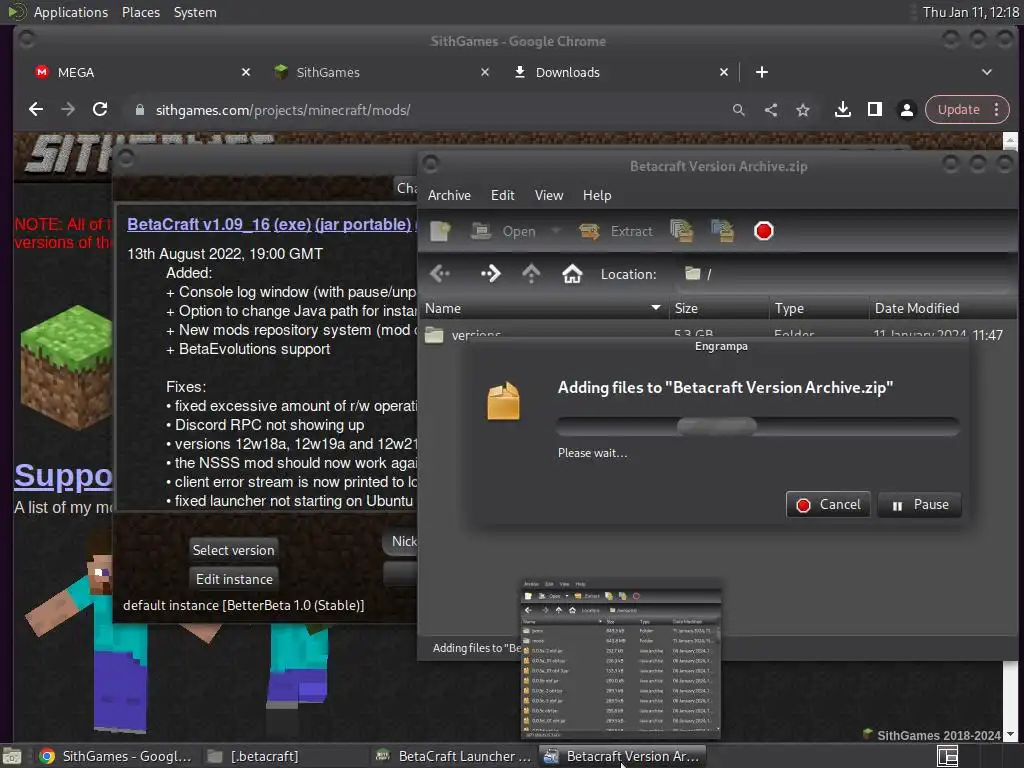Click the Open button in archive toolbar
The height and width of the screenshot is (768, 1024).
click(504, 231)
